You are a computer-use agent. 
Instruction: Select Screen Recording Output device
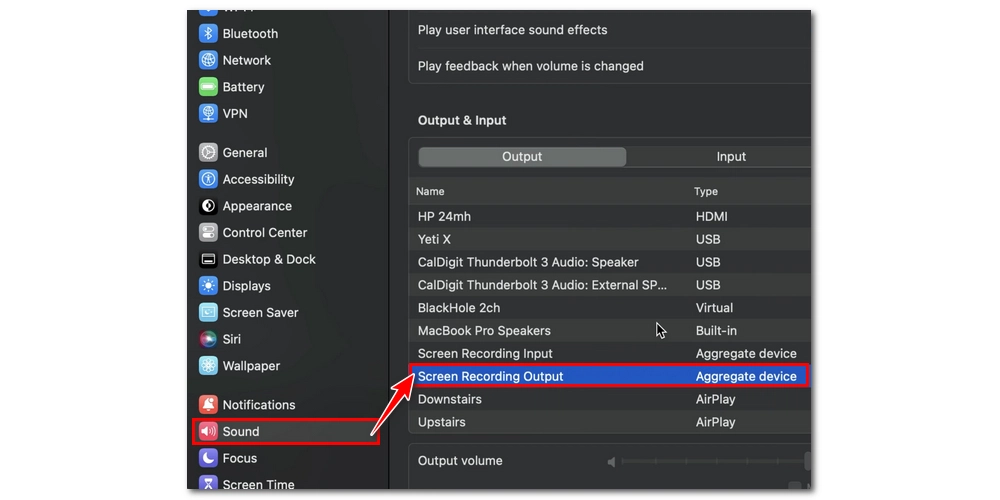point(610,376)
